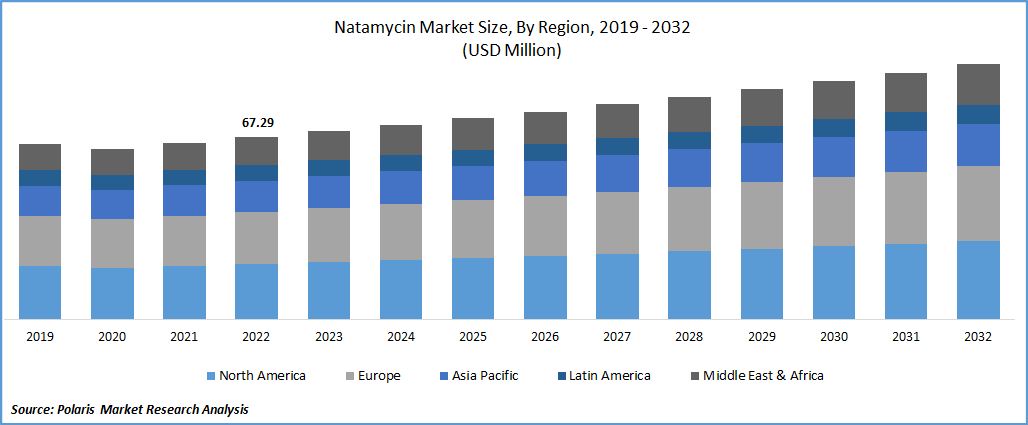Click the 2028 axis label
Screen dimensions: 1028x425
tap(689, 336)
